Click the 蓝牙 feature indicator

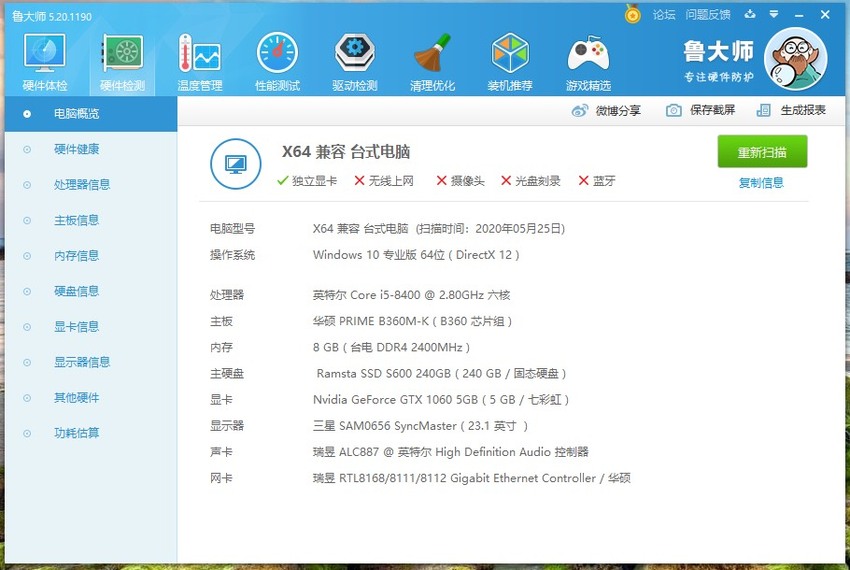click(x=597, y=181)
